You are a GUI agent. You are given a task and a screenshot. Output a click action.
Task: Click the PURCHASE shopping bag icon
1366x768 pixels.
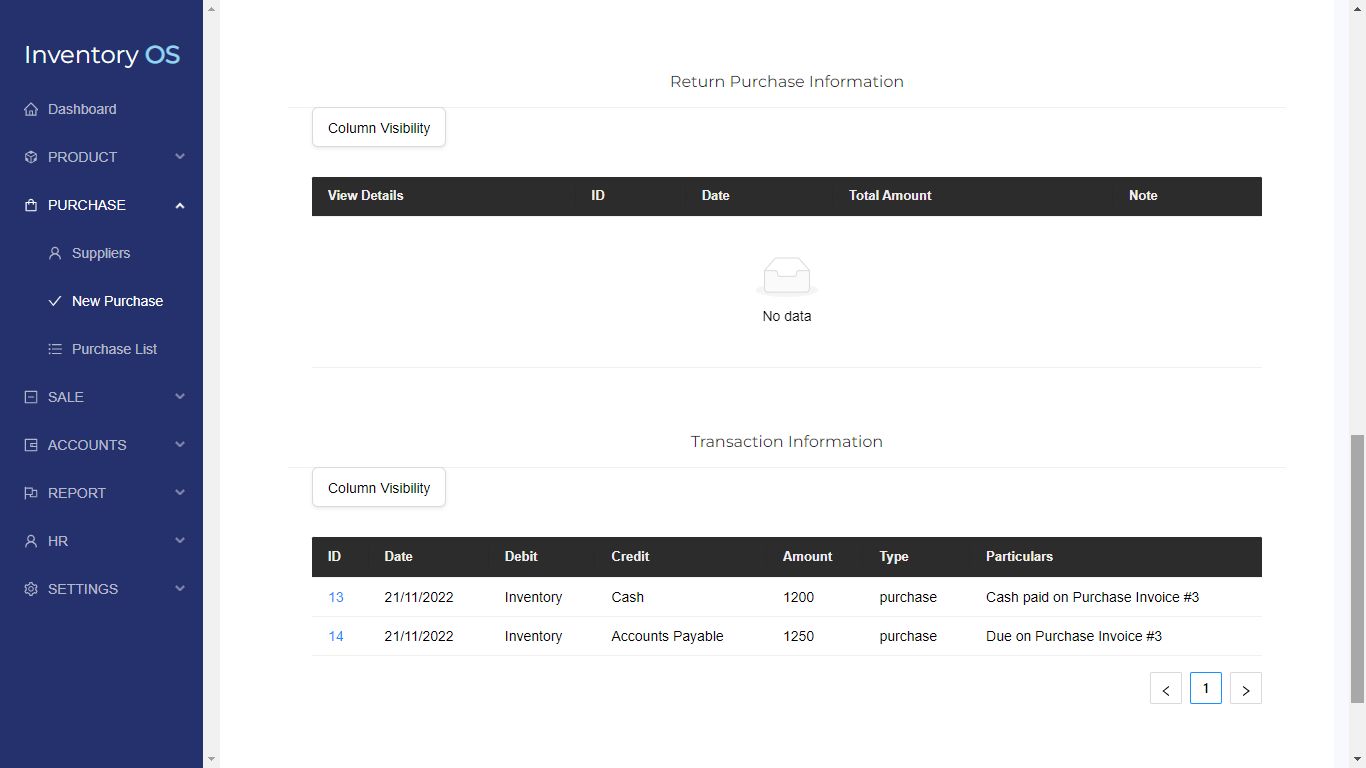tap(31, 205)
